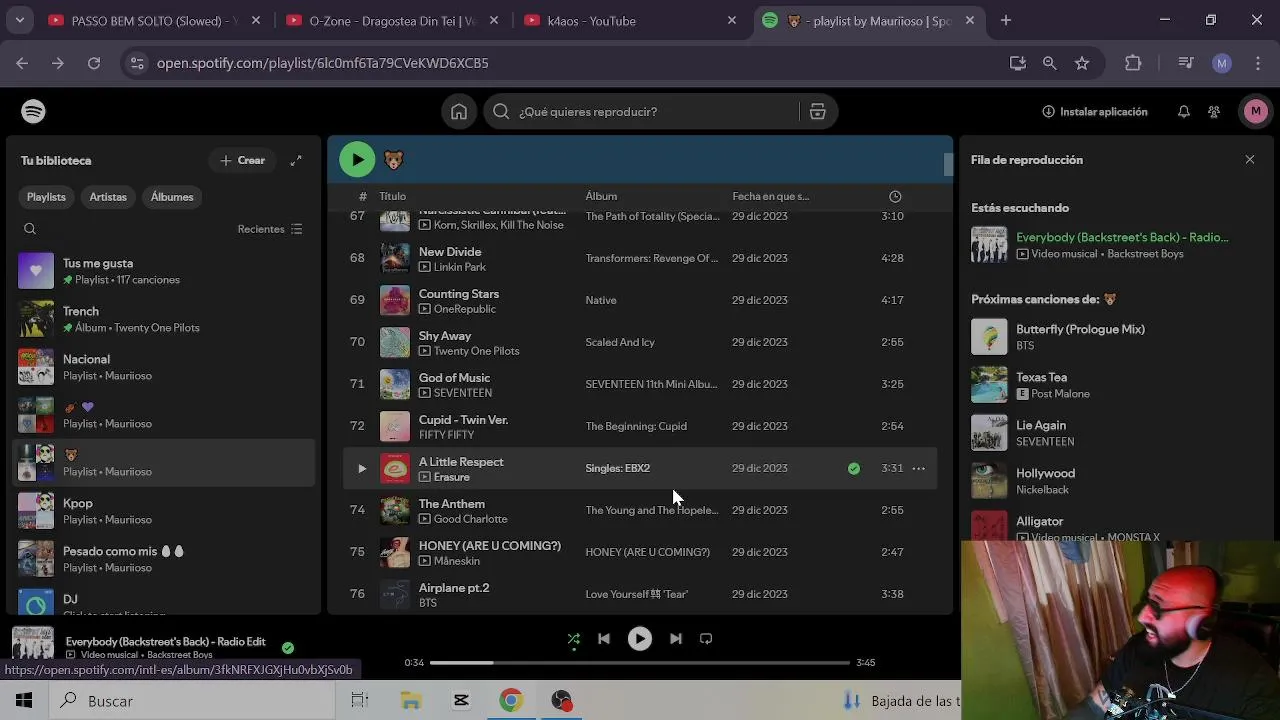Screen dimensions: 1280x720
Task: Open Windows Start menu
Action: pos(24,701)
